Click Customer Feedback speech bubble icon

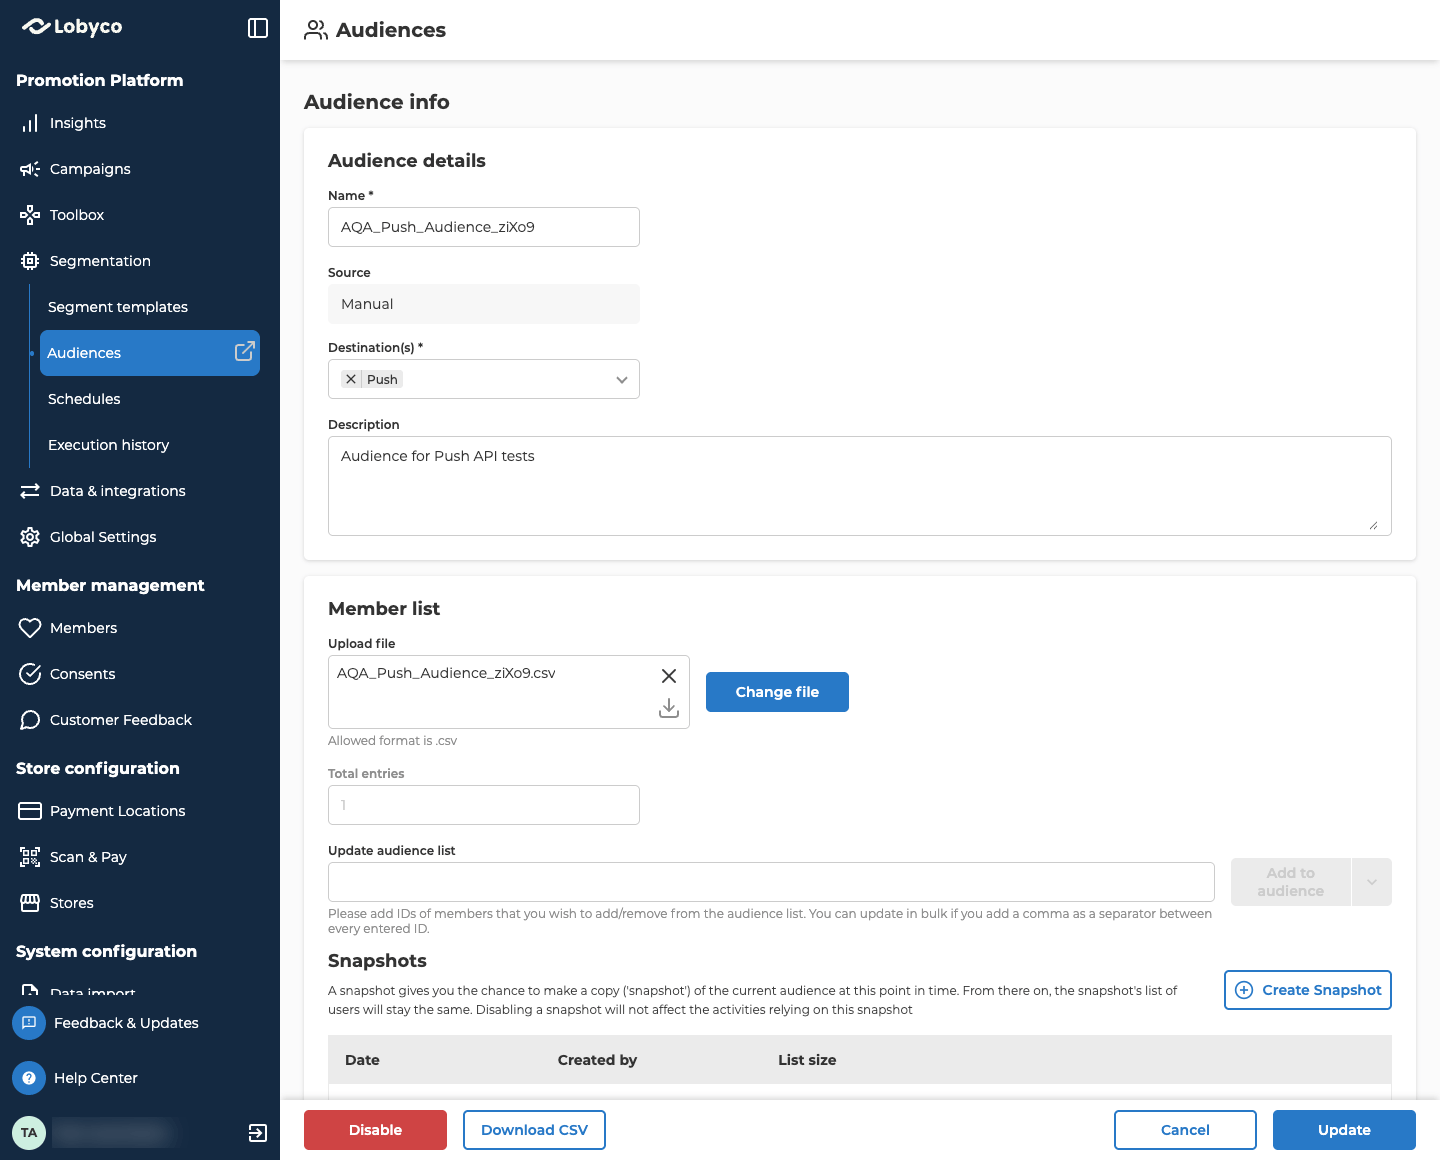click(30, 720)
